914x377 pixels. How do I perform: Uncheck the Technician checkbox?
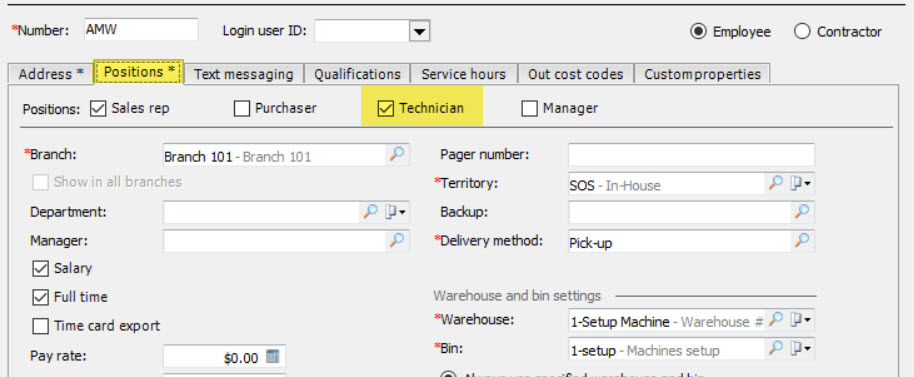pyautogui.click(x=385, y=108)
